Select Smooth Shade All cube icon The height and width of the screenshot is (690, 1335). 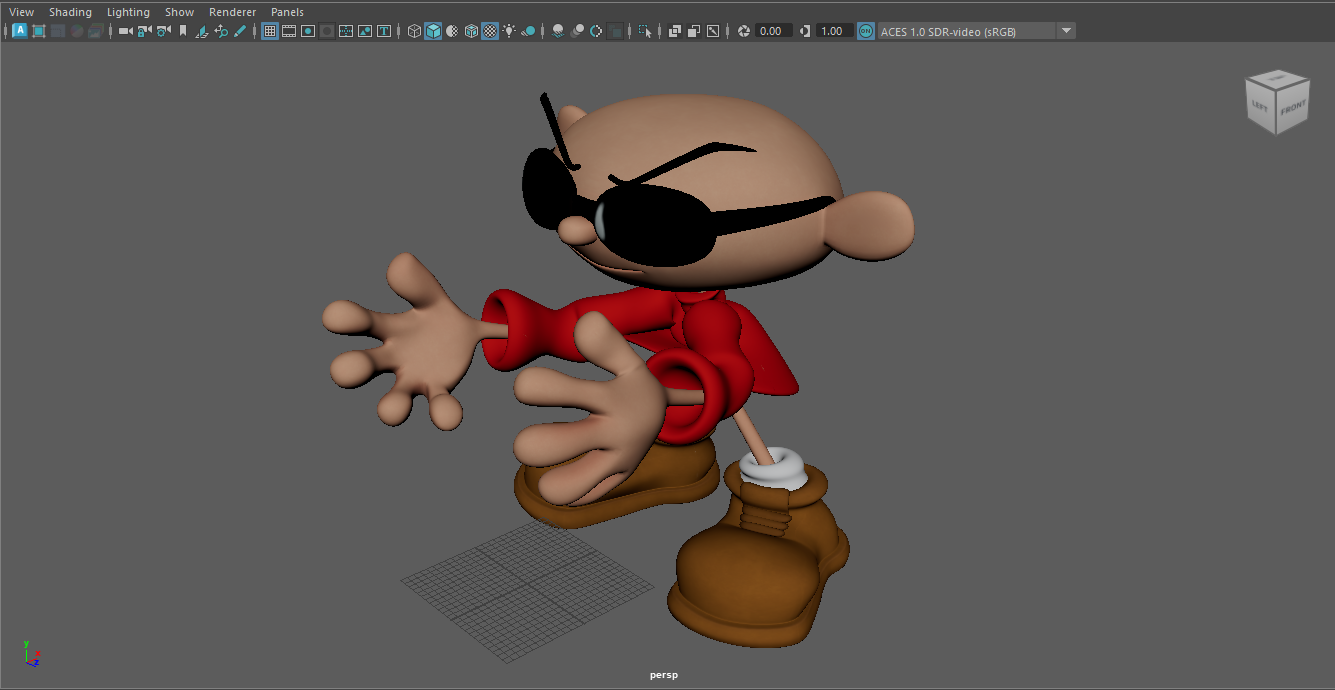(433, 31)
